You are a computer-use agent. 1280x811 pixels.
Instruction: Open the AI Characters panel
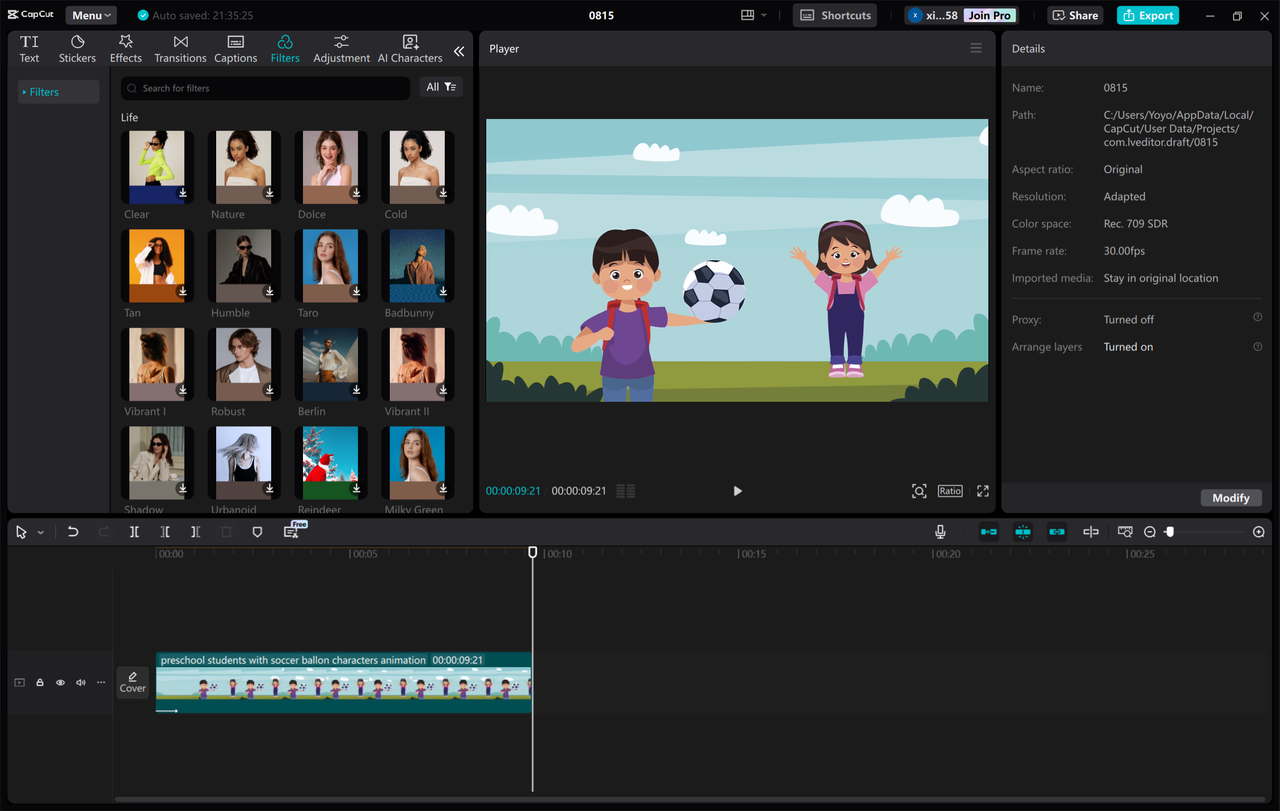[410, 48]
